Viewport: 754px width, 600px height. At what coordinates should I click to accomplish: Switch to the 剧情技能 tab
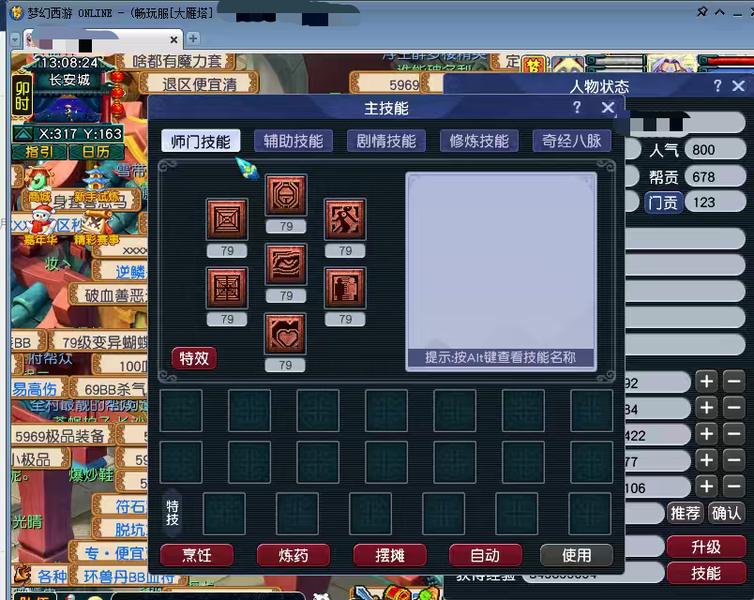point(386,141)
